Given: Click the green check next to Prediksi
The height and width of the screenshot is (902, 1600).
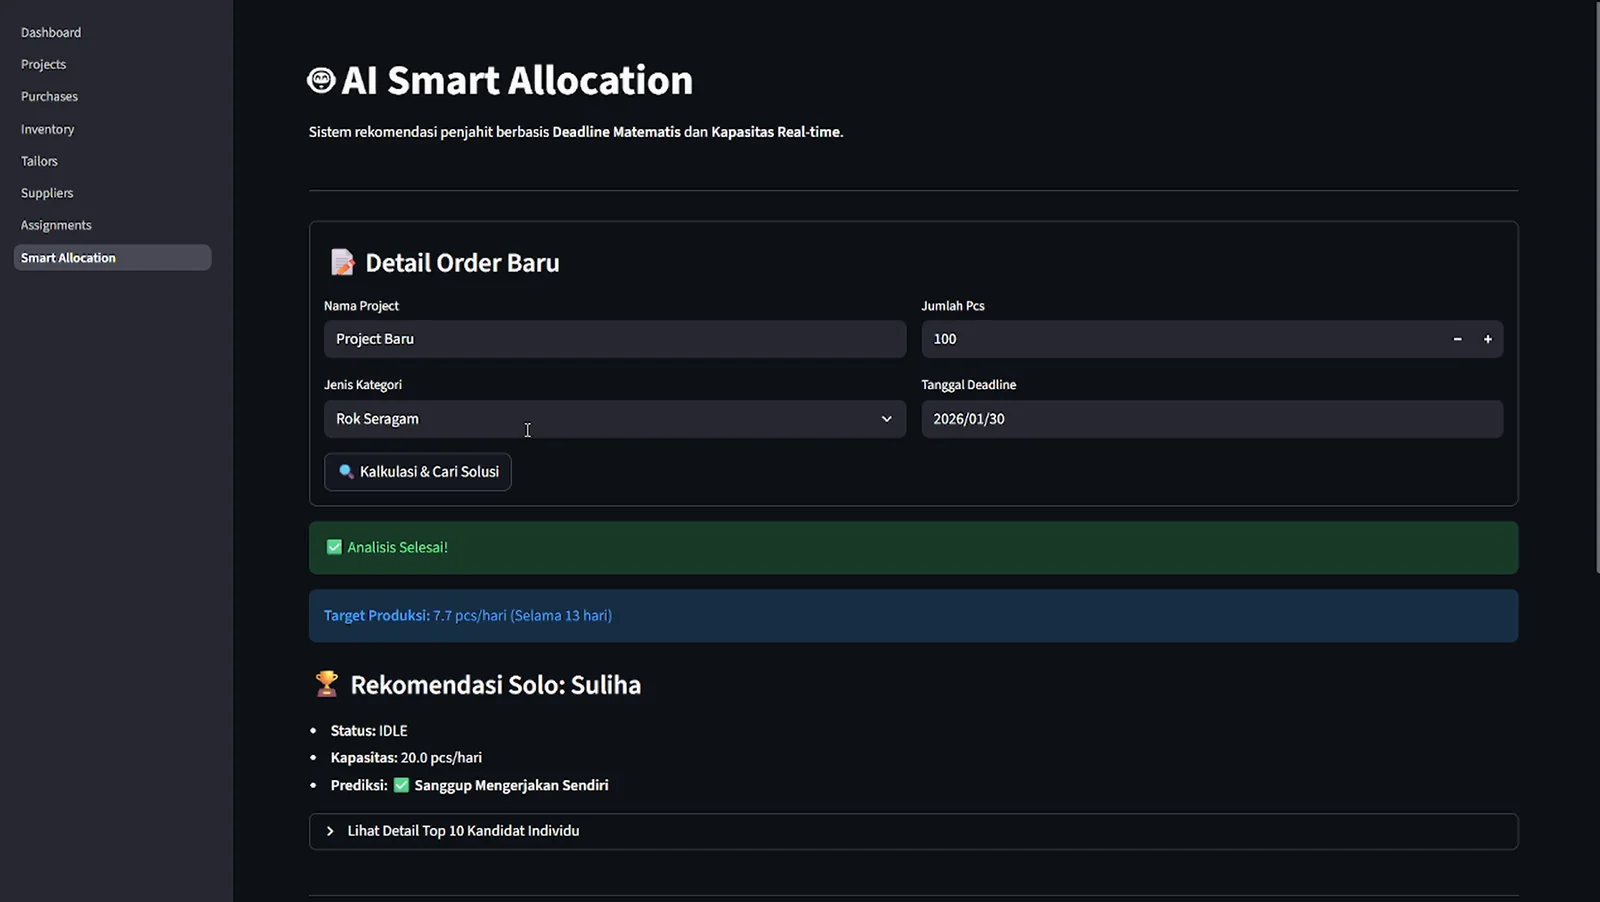Looking at the screenshot, I should [401, 785].
